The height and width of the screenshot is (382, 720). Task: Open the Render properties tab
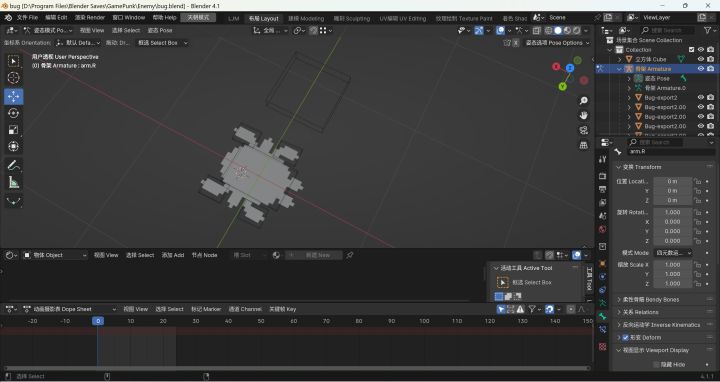[602, 176]
